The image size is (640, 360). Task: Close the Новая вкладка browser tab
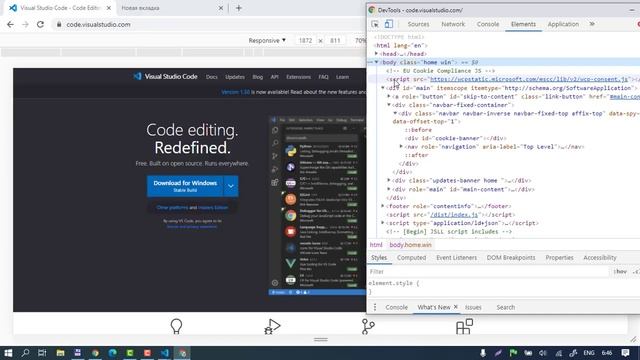[x=220, y=8]
